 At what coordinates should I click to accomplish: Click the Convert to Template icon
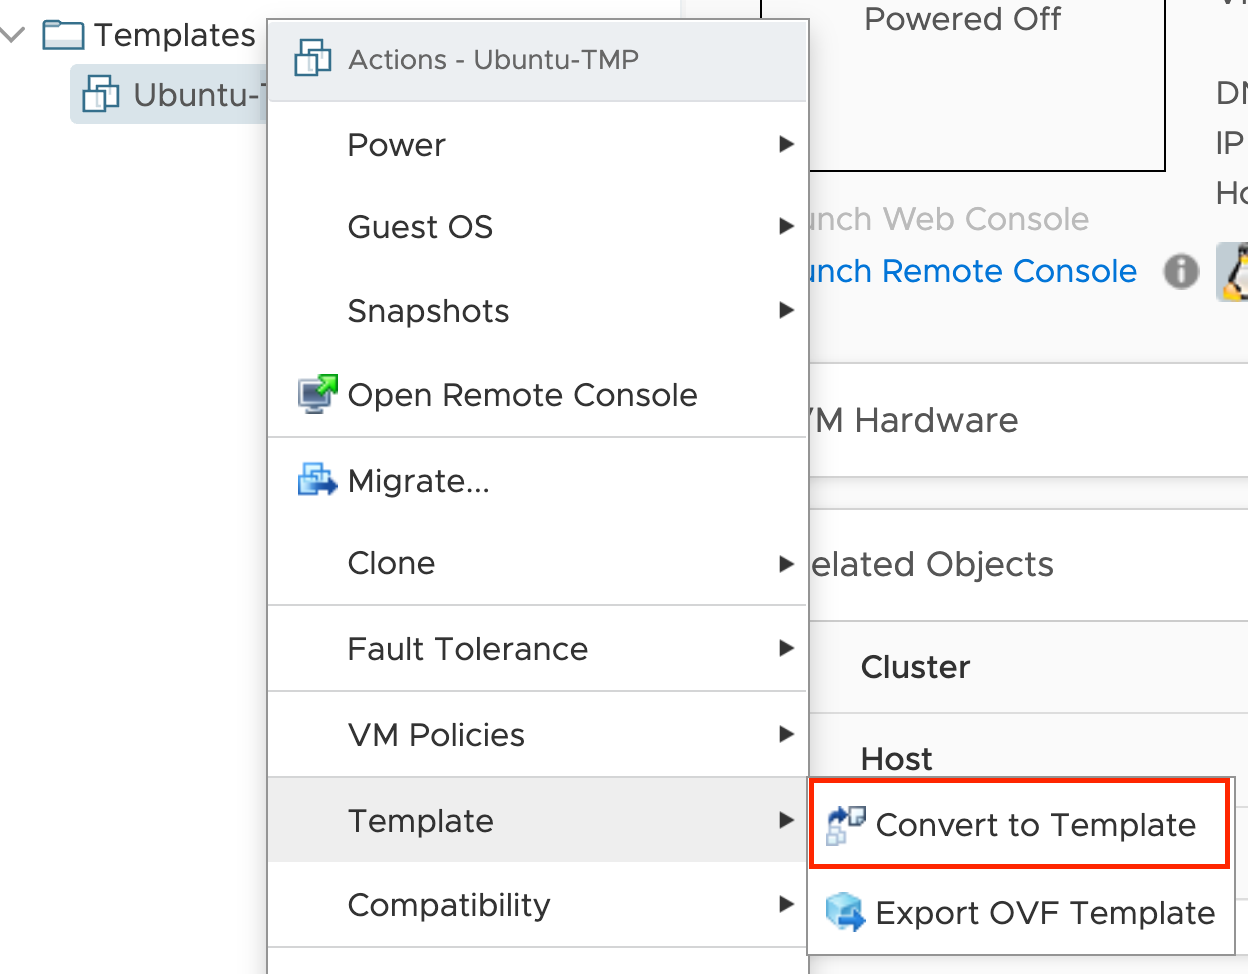(846, 825)
